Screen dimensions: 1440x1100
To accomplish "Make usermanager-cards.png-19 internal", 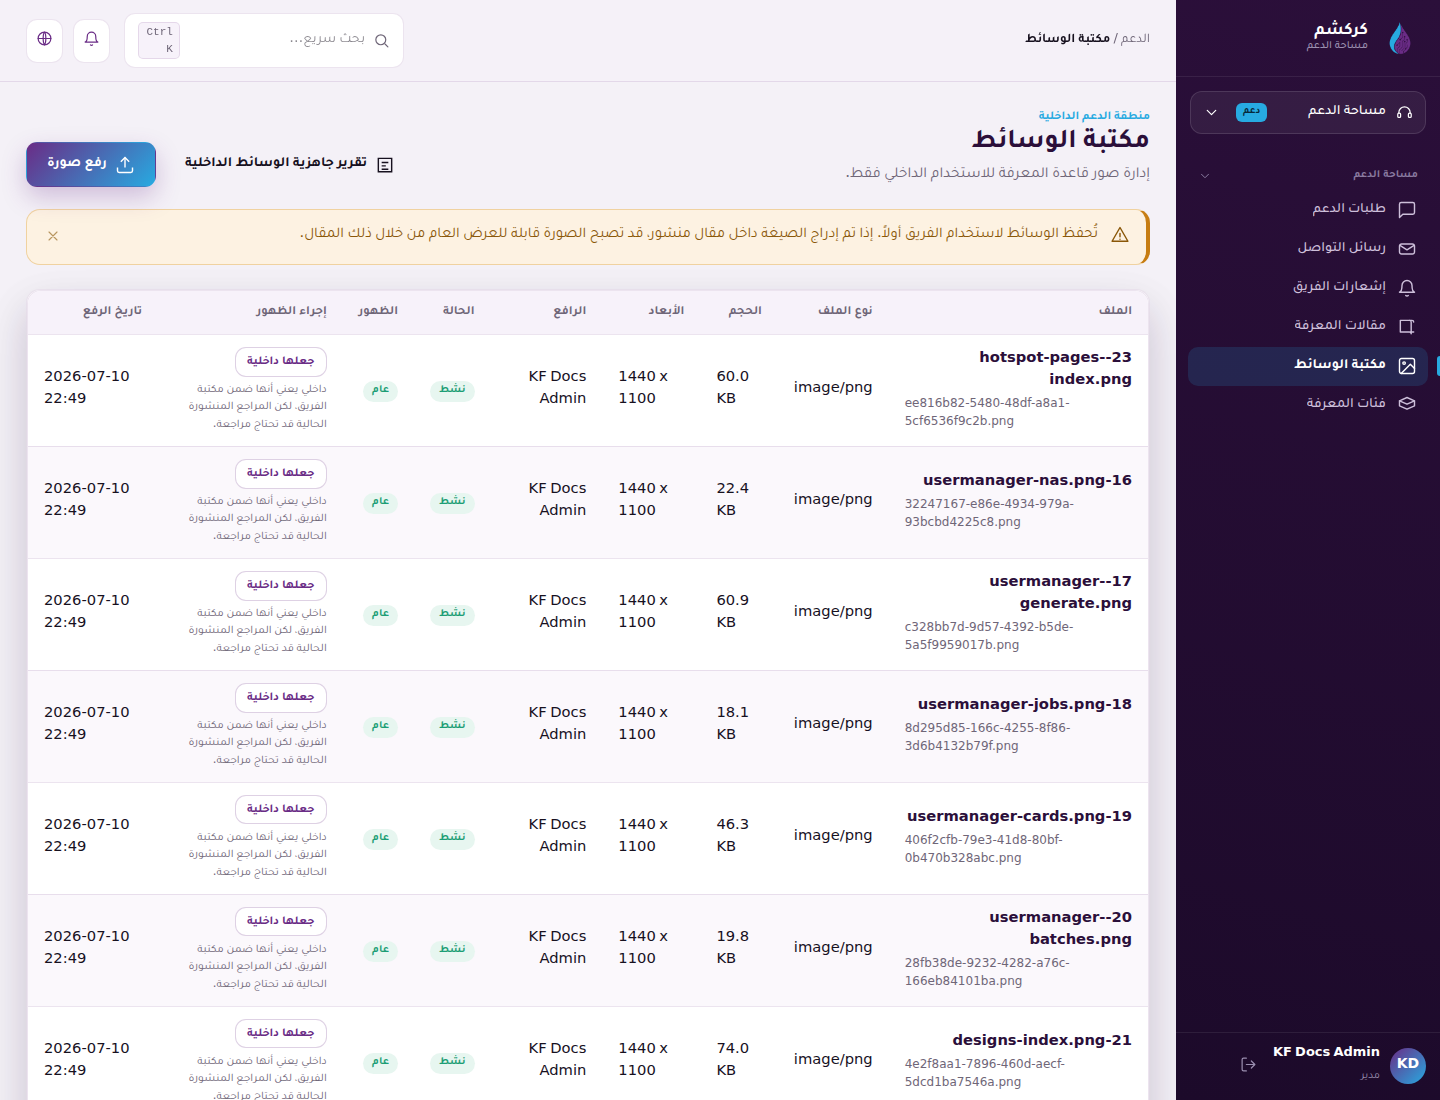I will [x=281, y=809].
